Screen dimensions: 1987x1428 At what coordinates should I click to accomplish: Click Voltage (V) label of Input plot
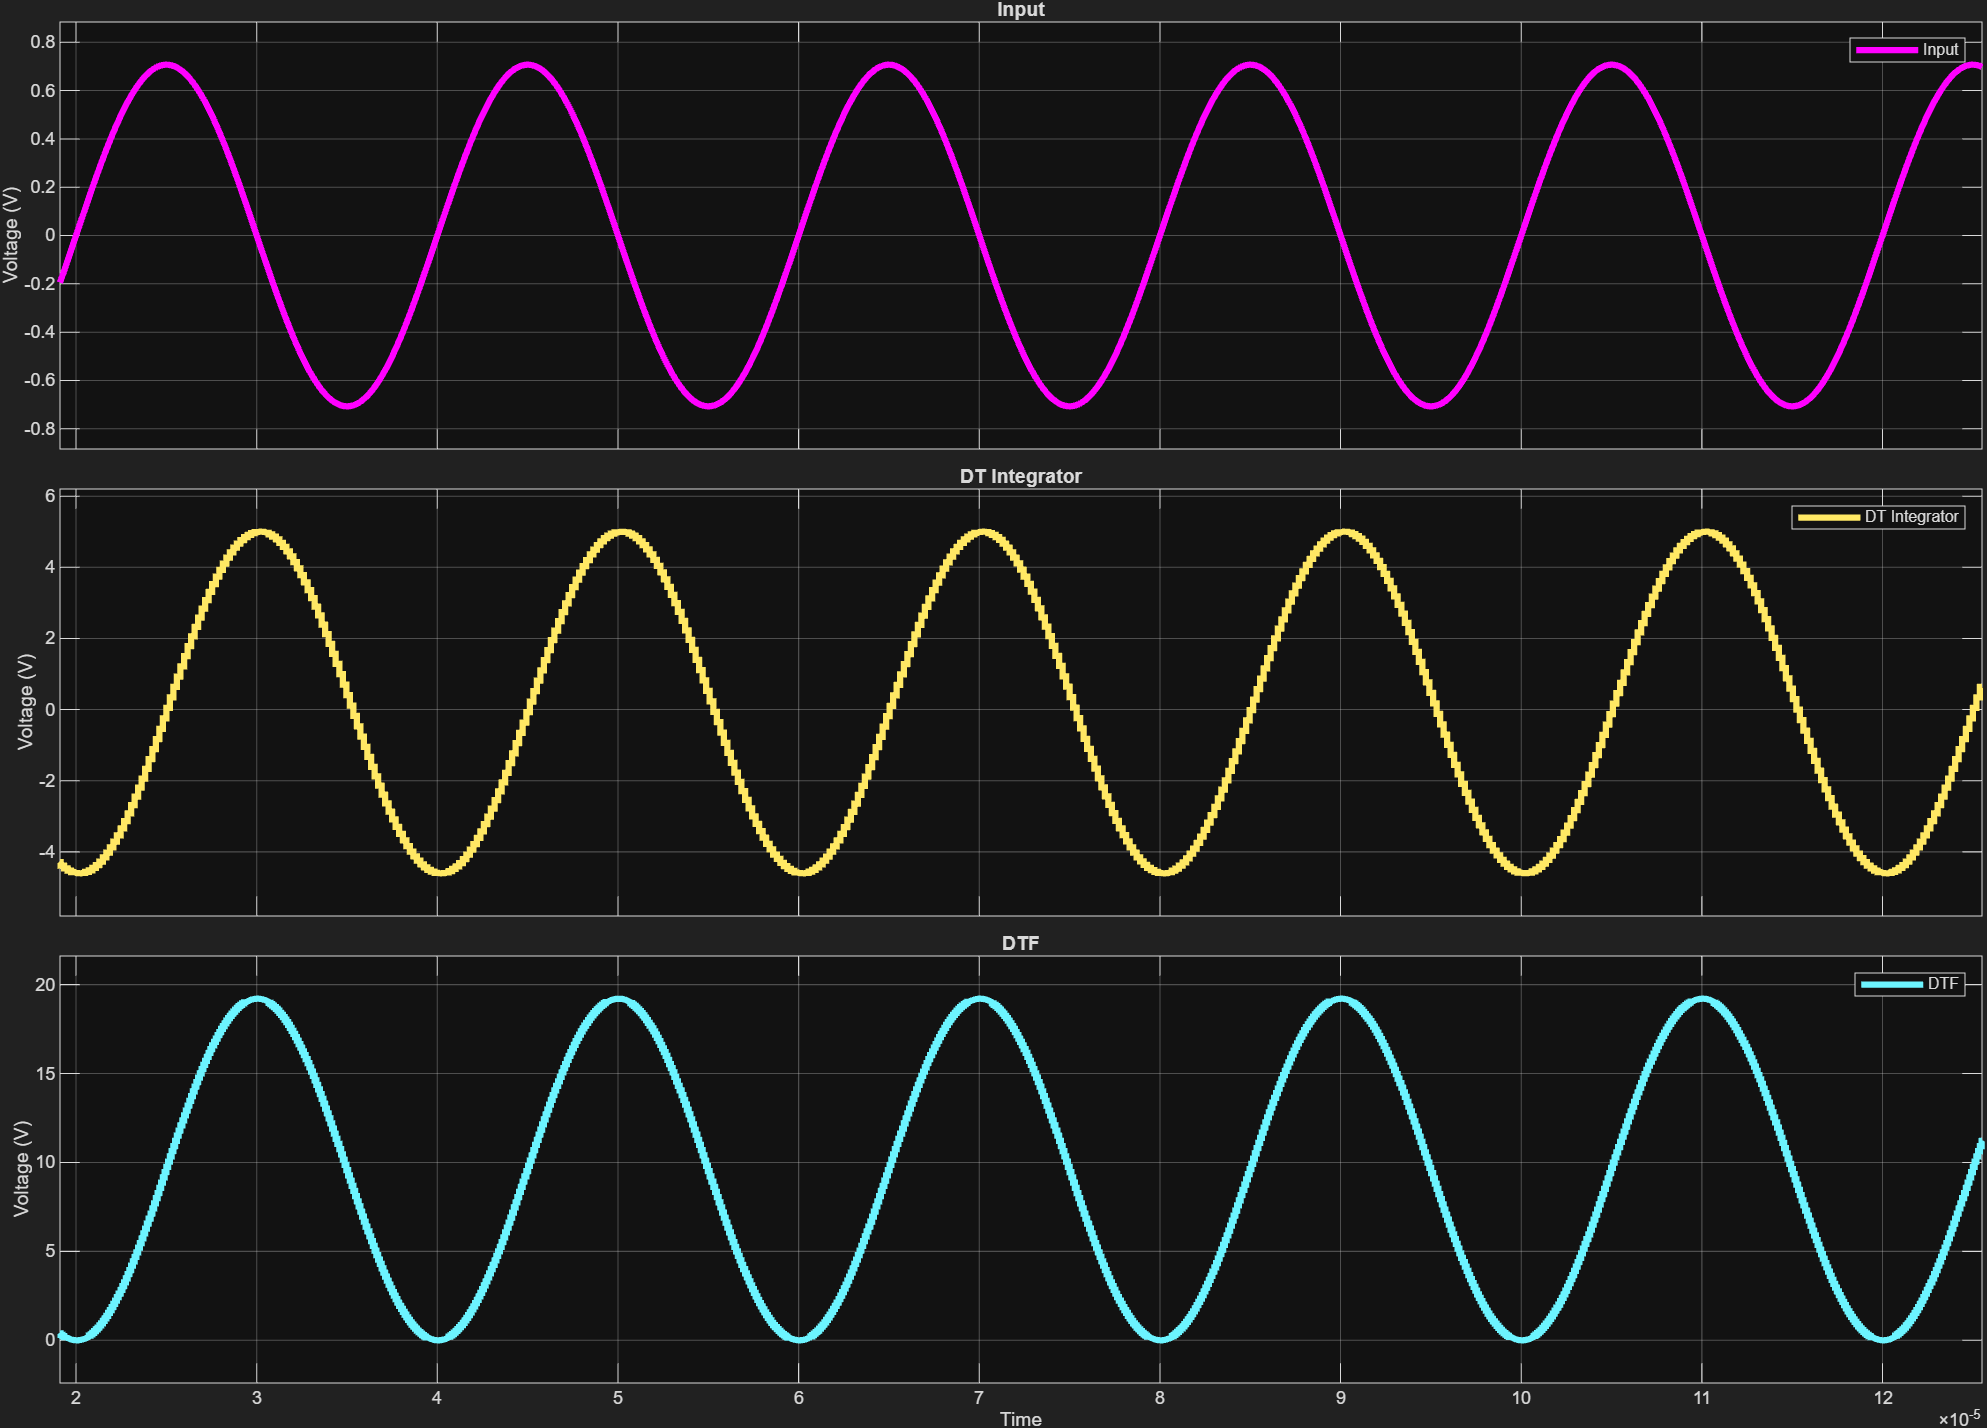pyautogui.click(x=11, y=235)
